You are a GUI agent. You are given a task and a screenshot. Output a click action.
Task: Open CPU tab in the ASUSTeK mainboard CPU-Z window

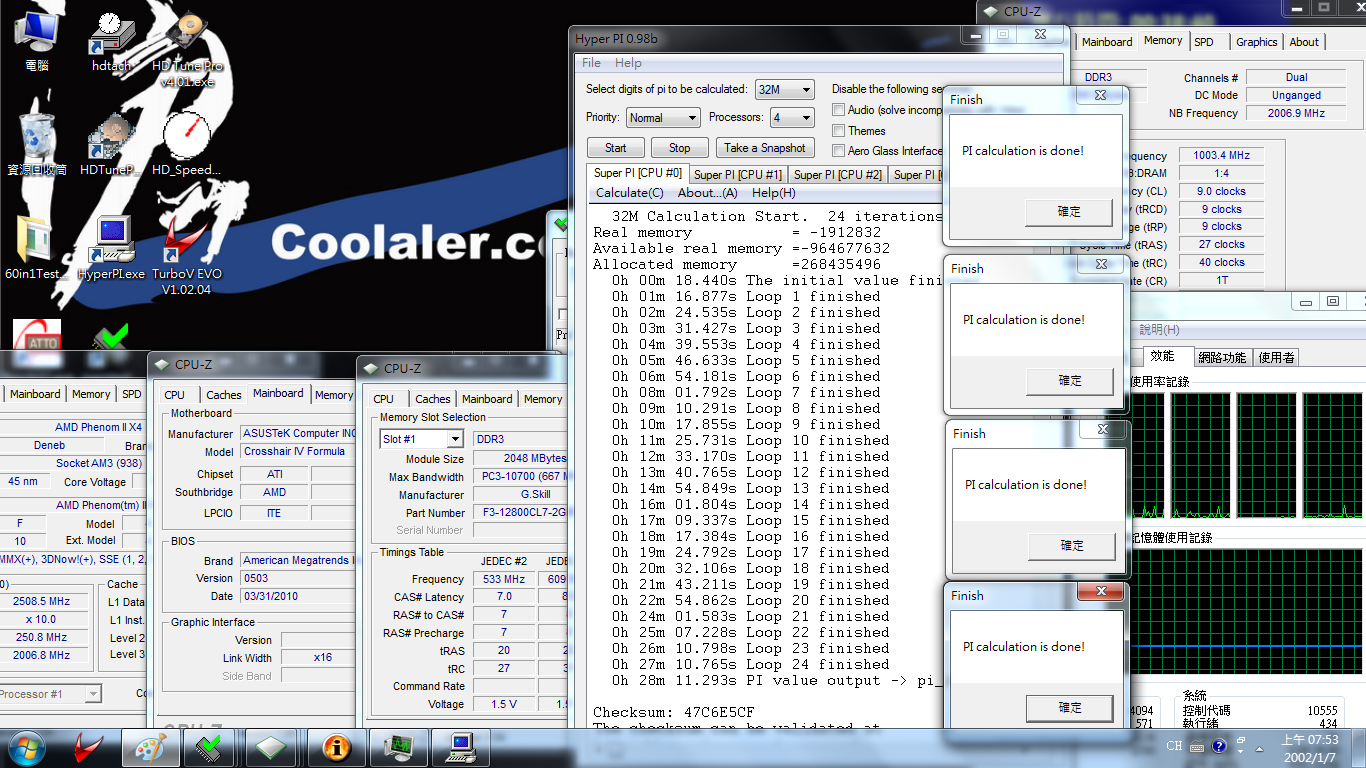[x=175, y=395]
